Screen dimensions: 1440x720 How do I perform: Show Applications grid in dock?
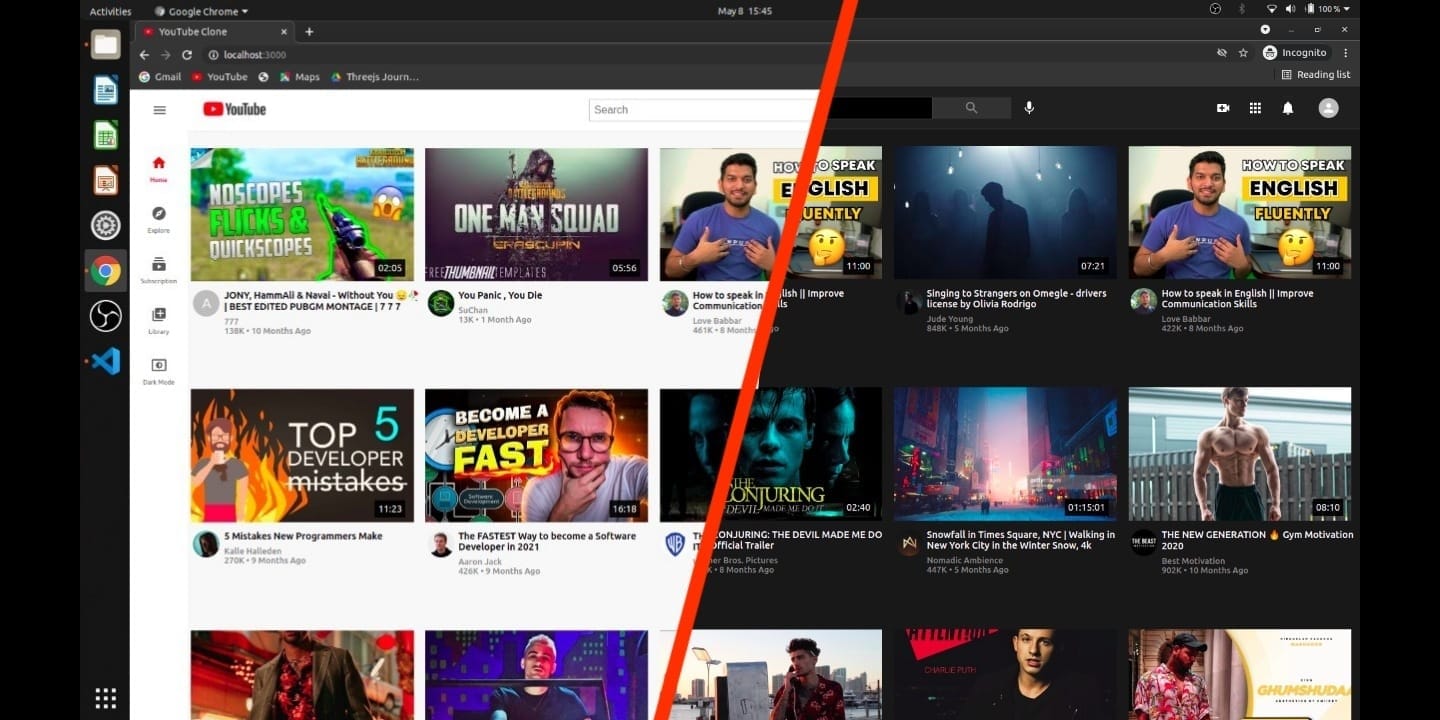pyautogui.click(x=106, y=697)
